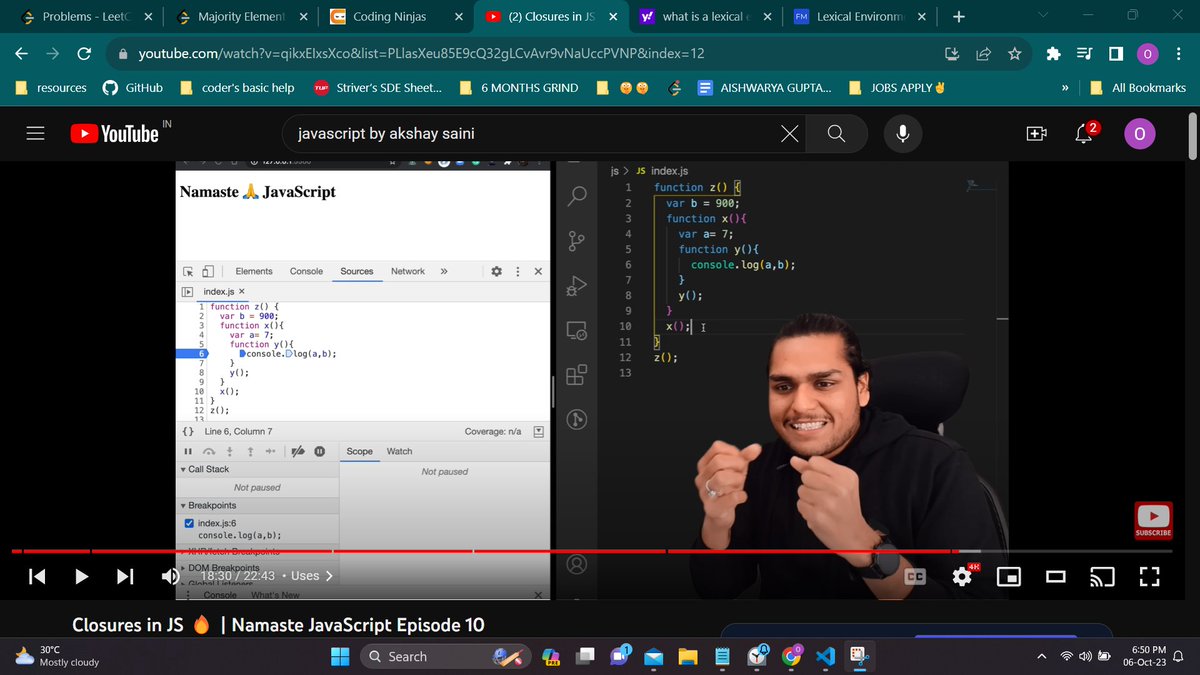Switch to the 'what is a lexical' tab
This screenshot has width=1200, height=675.
706,17
